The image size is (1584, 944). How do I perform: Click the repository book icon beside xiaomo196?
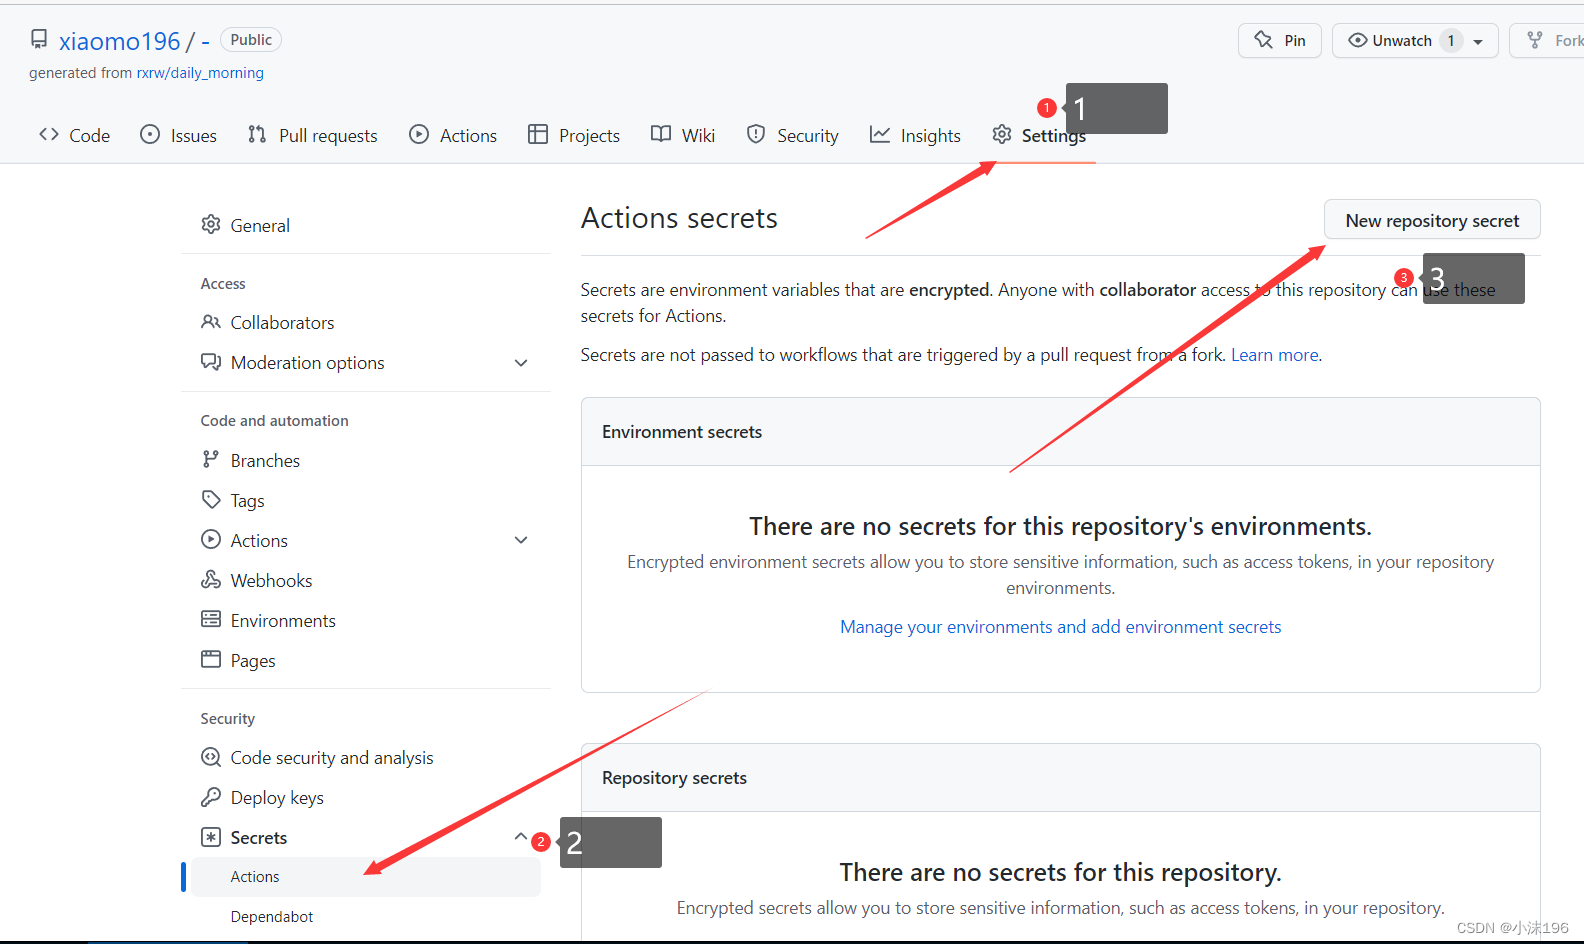tap(39, 39)
